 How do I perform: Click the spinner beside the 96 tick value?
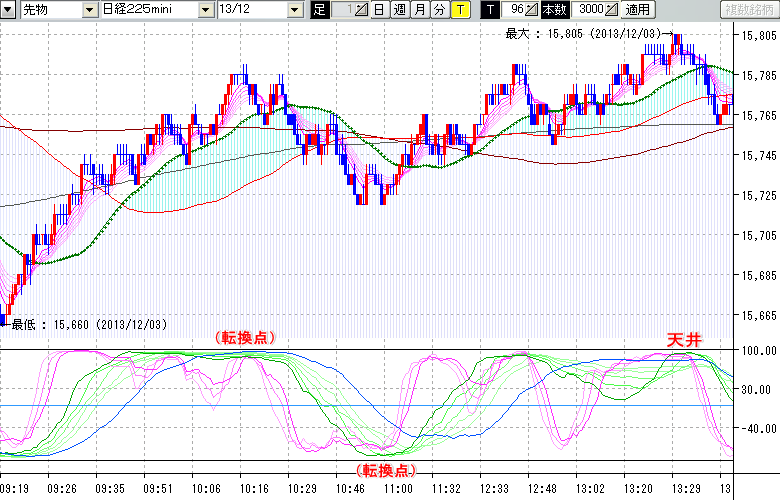532,10
